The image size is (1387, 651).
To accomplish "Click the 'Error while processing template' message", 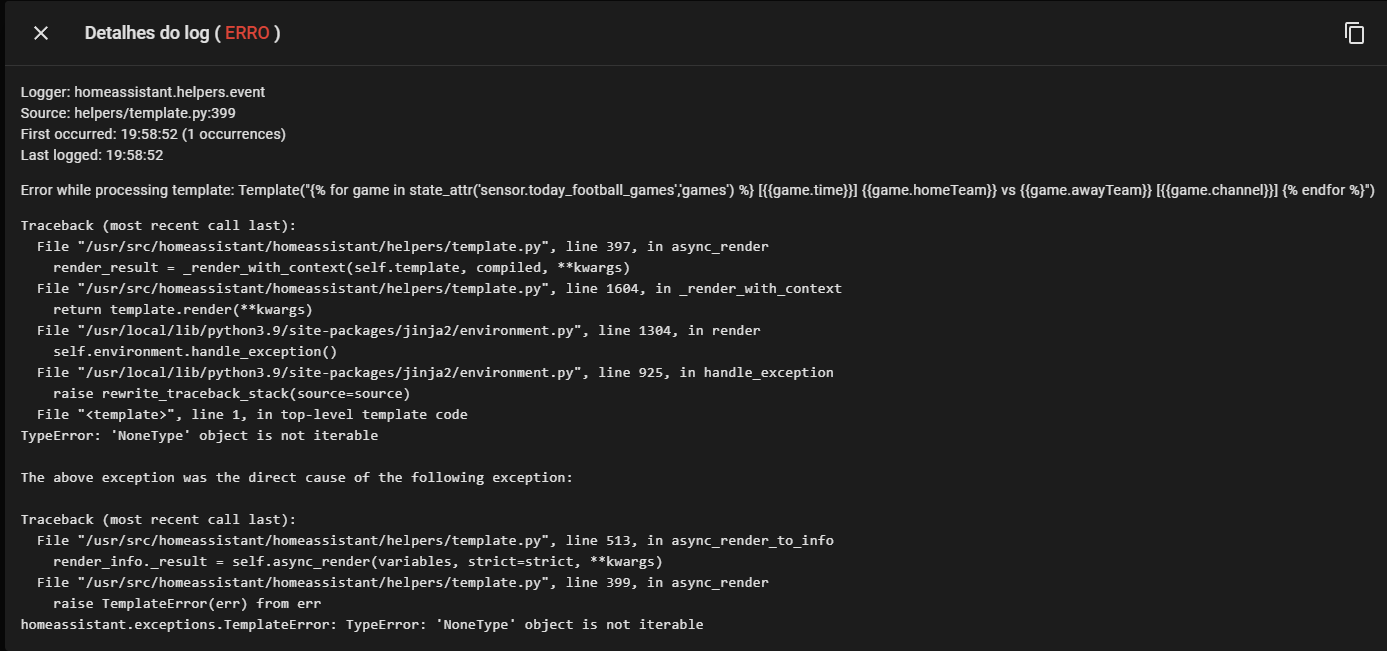I will click(x=698, y=190).
